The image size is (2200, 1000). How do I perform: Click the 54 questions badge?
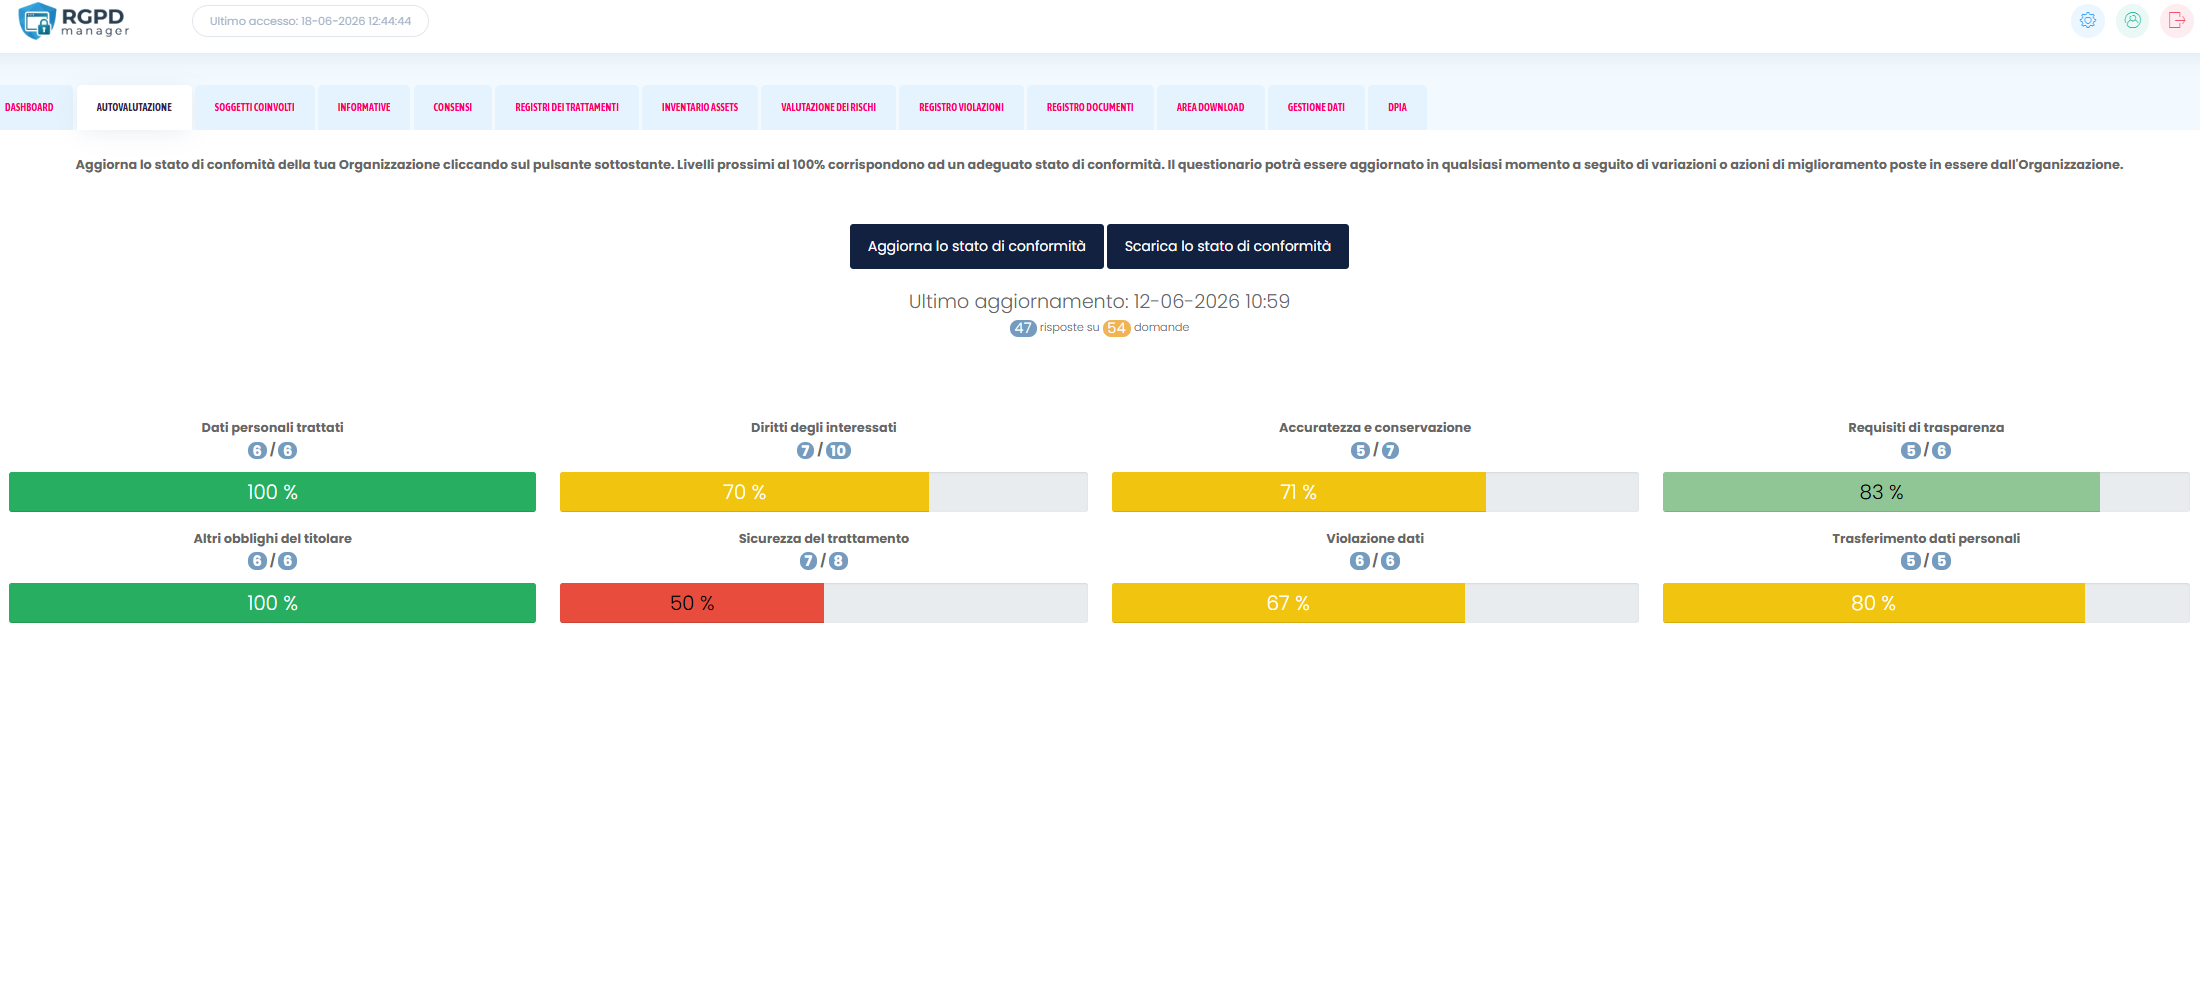click(1117, 328)
